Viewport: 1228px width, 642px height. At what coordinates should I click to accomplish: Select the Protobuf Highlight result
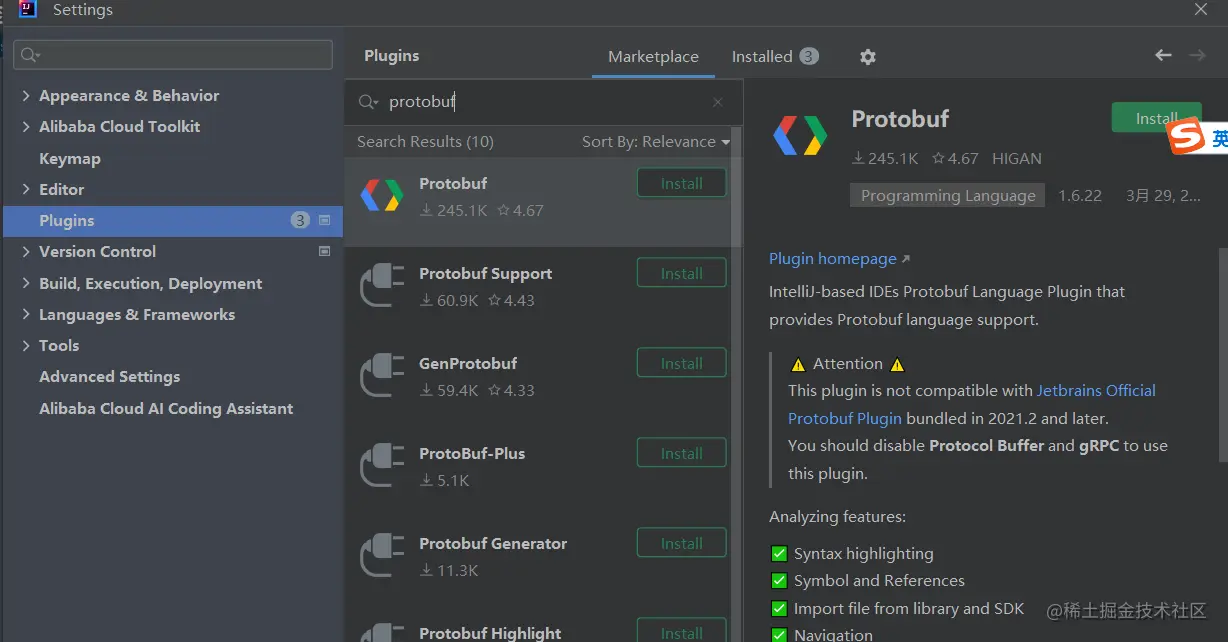click(490, 633)
